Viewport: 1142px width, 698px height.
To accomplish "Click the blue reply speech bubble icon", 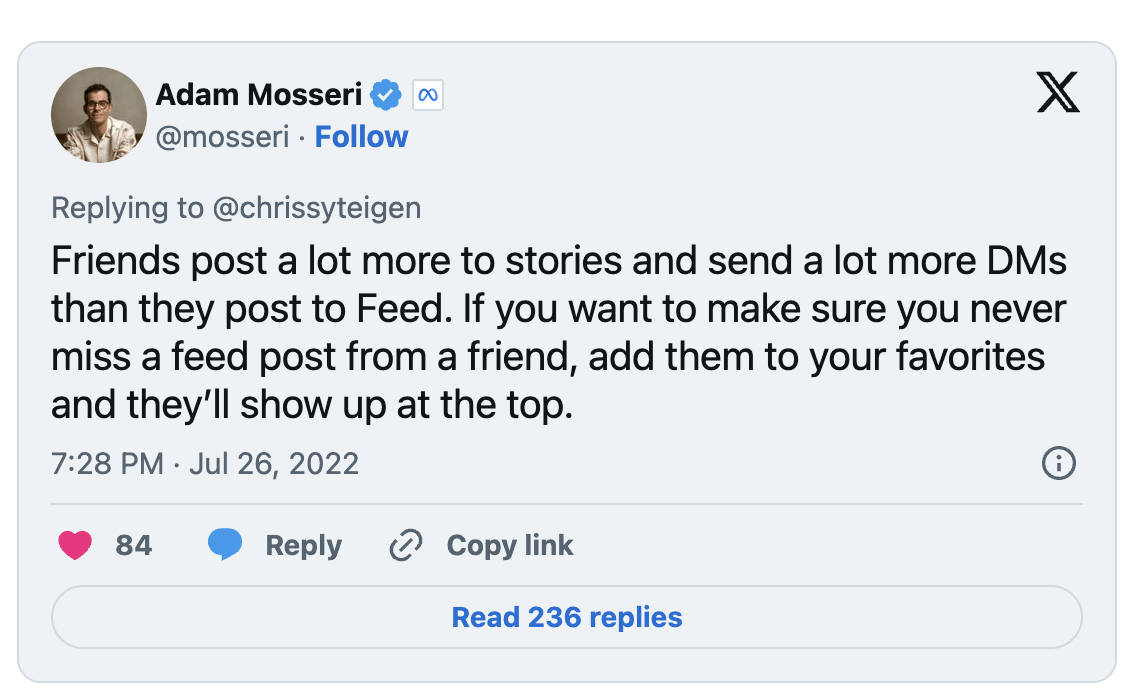I will pyautogui.click(x=225, y=545).
